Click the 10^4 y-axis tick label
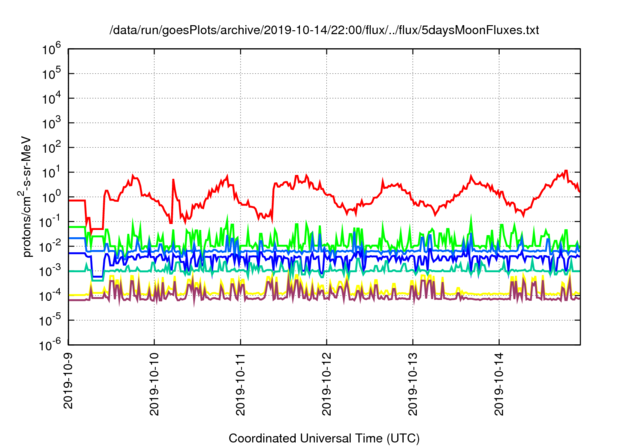The image size is (640, 448). 51,98
